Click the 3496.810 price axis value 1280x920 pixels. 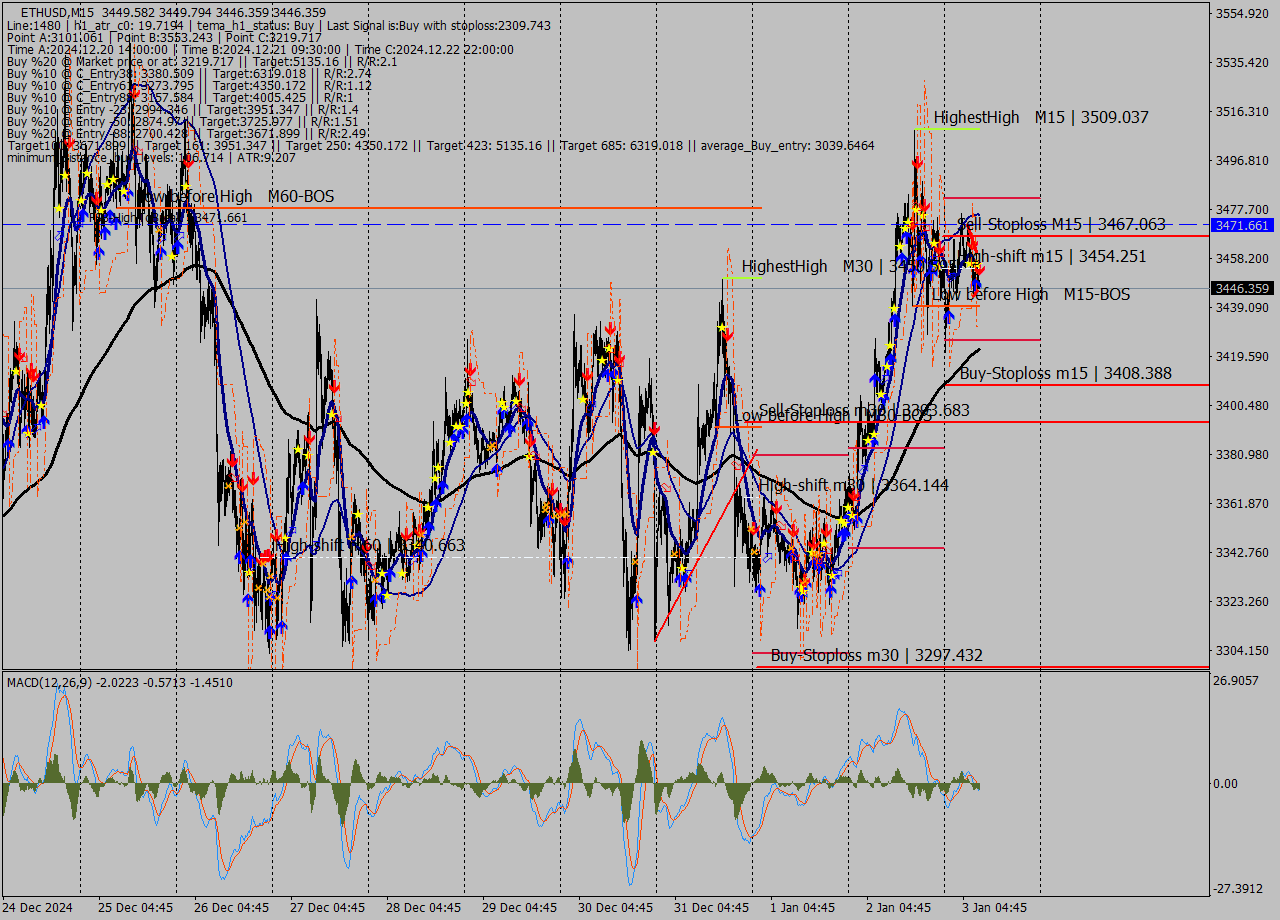pyautogui.click(x=1241, y=160)
